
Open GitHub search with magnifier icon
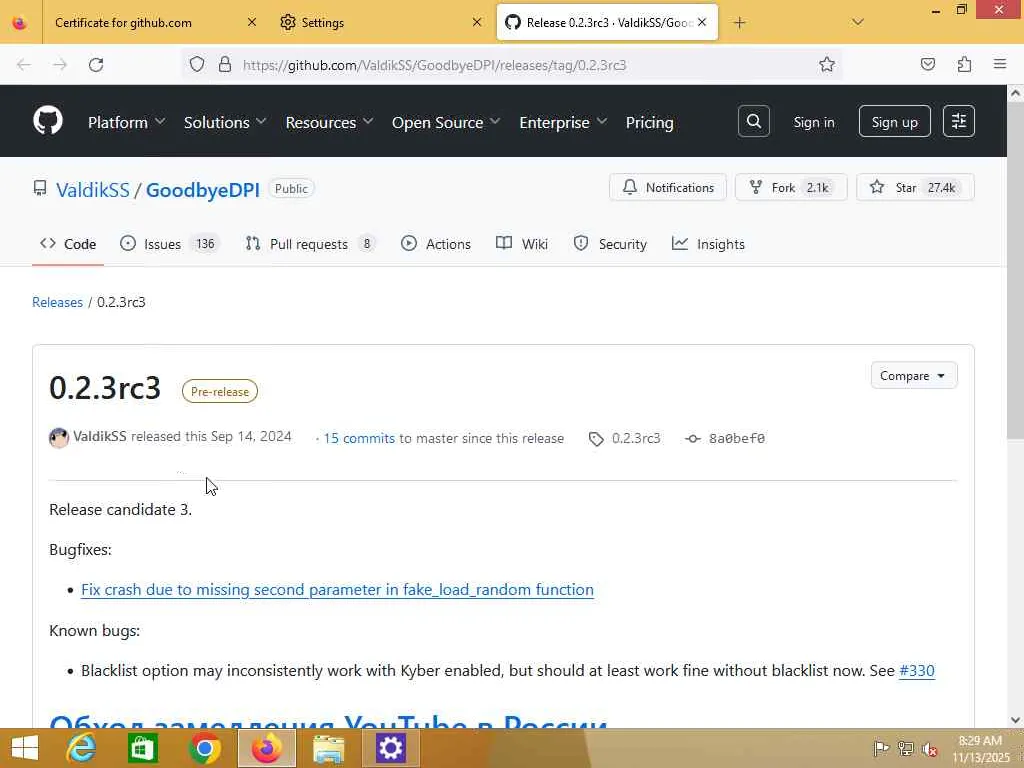click(754, 121)
